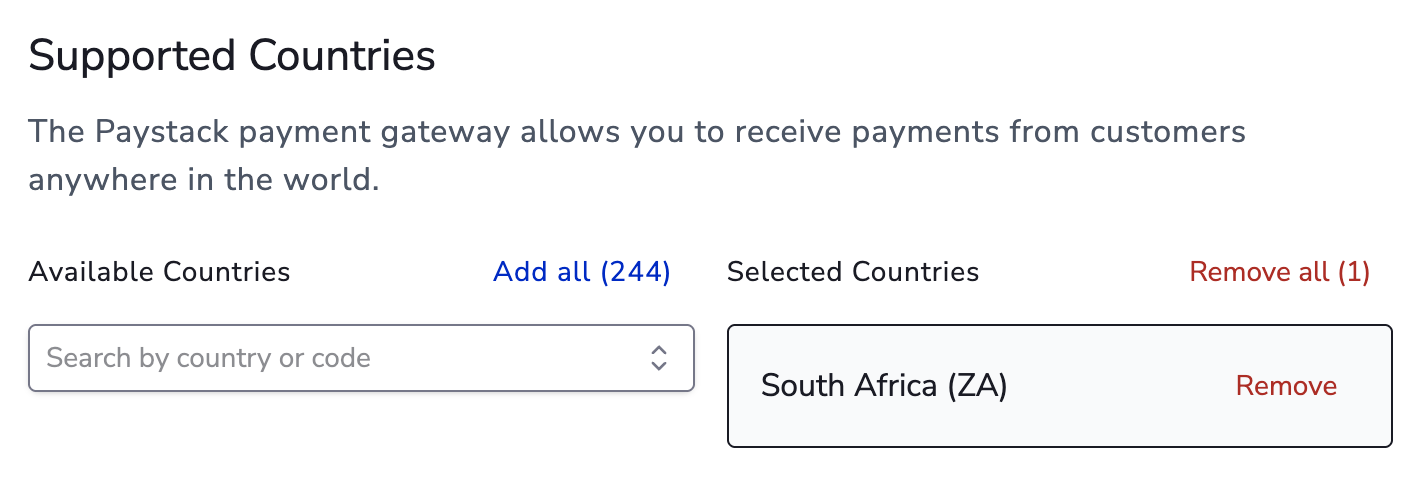The image size is (1418, 500).
Task: Click the 'anywhere in the world.' text line
Action: coord(204,183)
